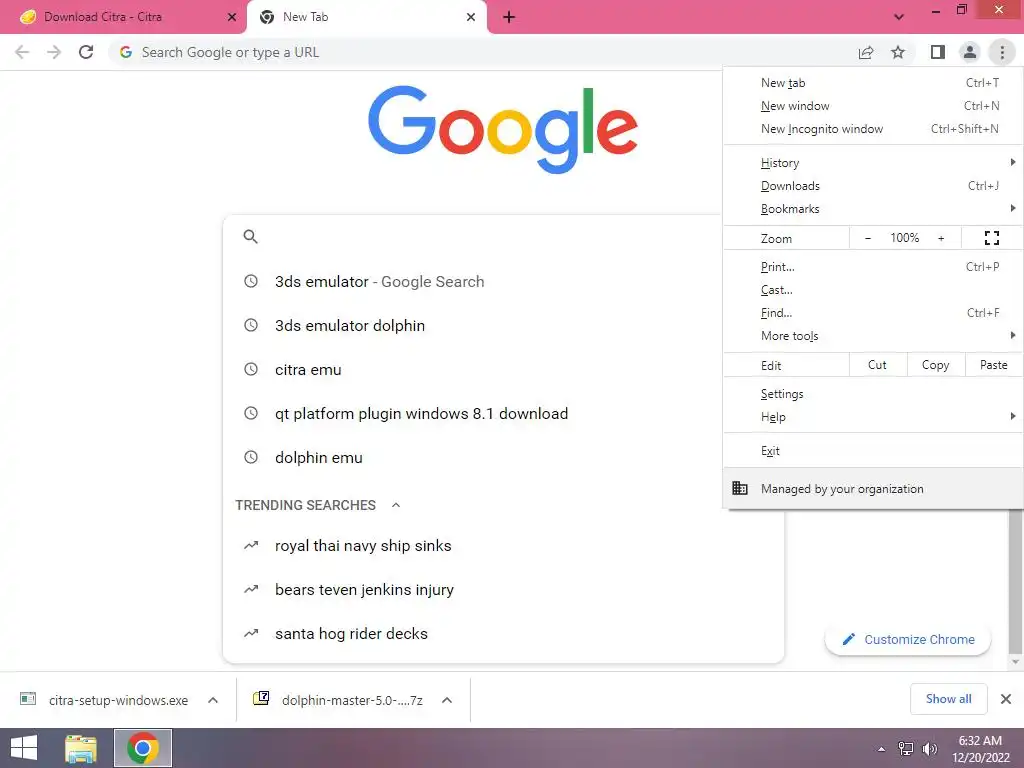Click the page vertical scrollbar
This screenshot has width=1024, height=768.
(x=1014, y=581)
